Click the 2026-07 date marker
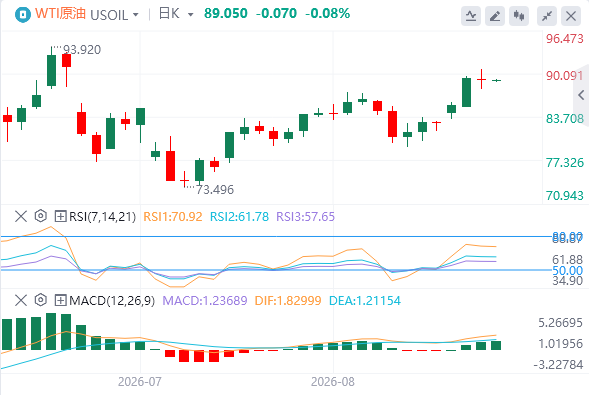This screenshot has height=395, width=589. [140, 382]
